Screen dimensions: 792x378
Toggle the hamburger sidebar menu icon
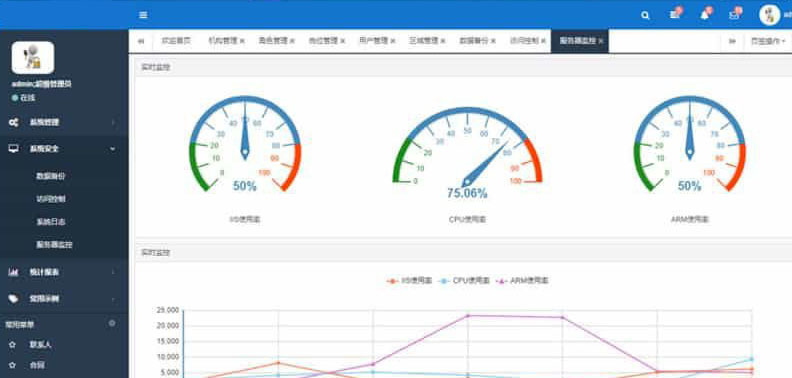point(143,15)
